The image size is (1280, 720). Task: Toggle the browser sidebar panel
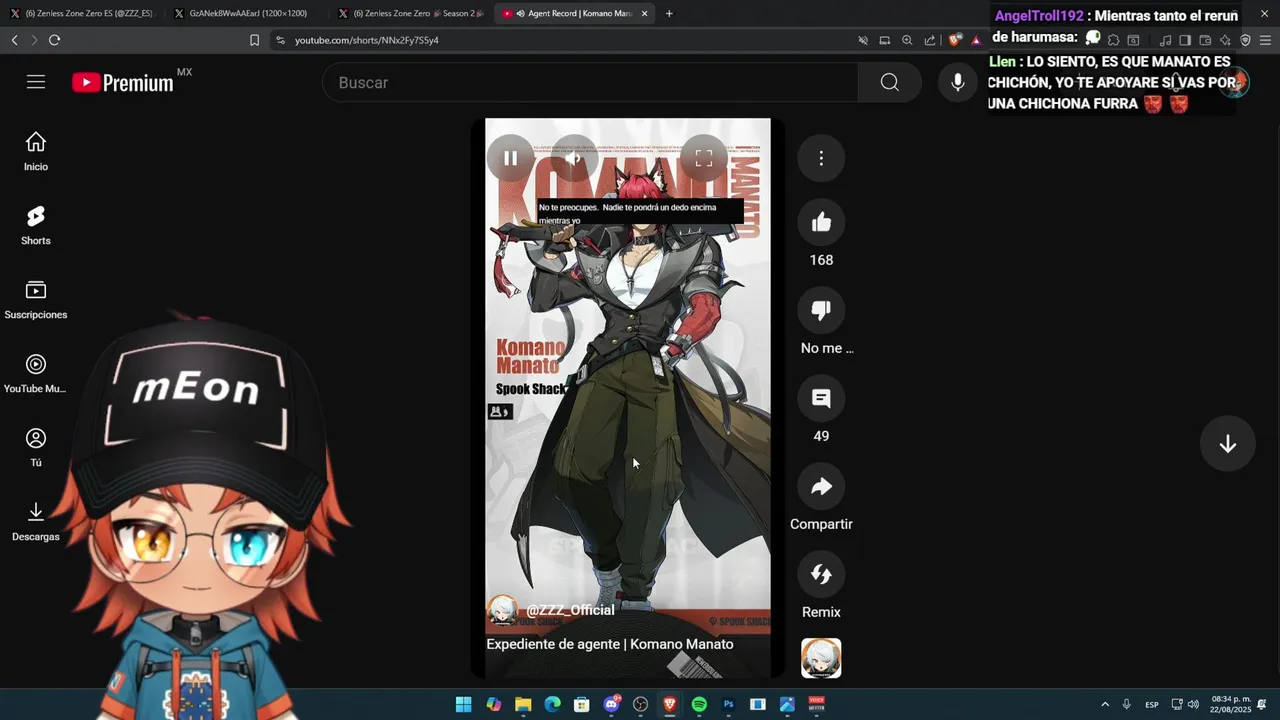click(1185, 40)
